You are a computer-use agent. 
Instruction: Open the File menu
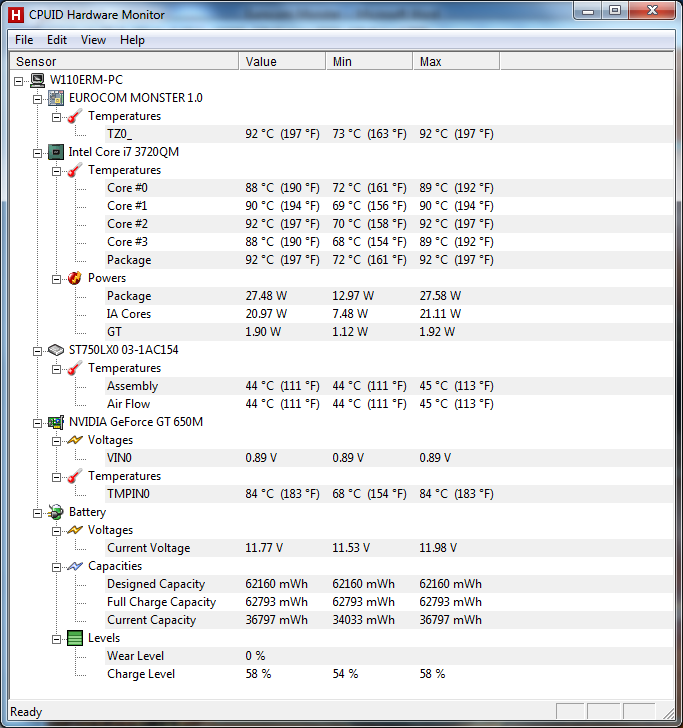click(24, 40)
